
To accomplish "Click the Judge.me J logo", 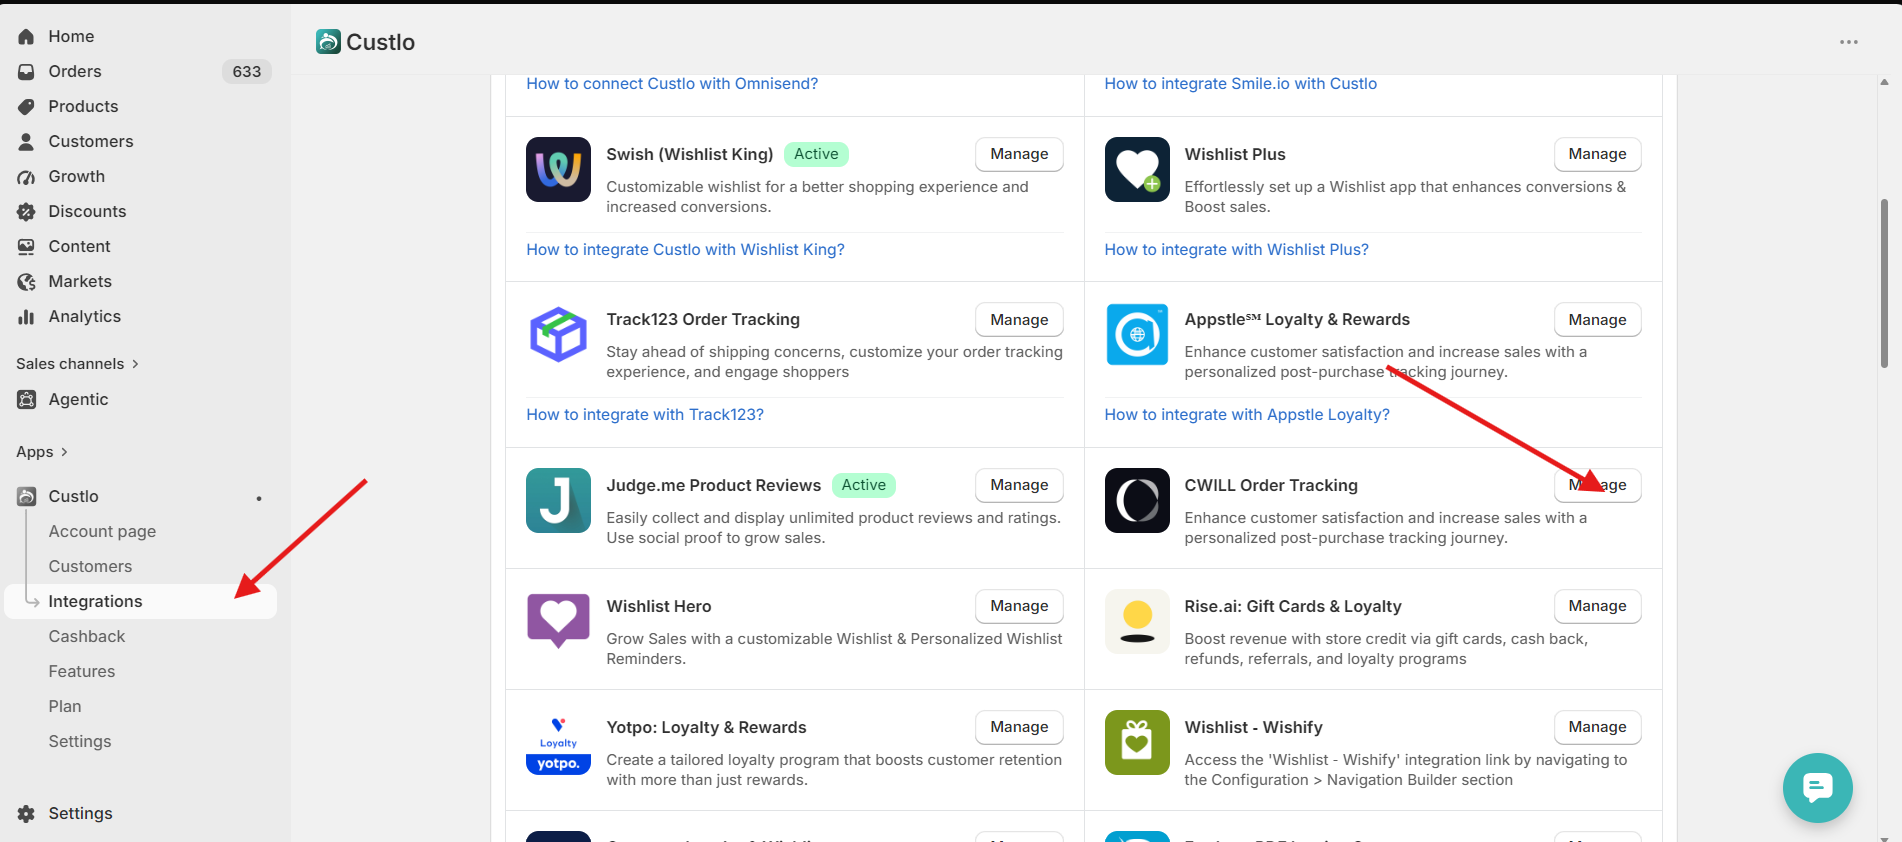I will point(558,501).
